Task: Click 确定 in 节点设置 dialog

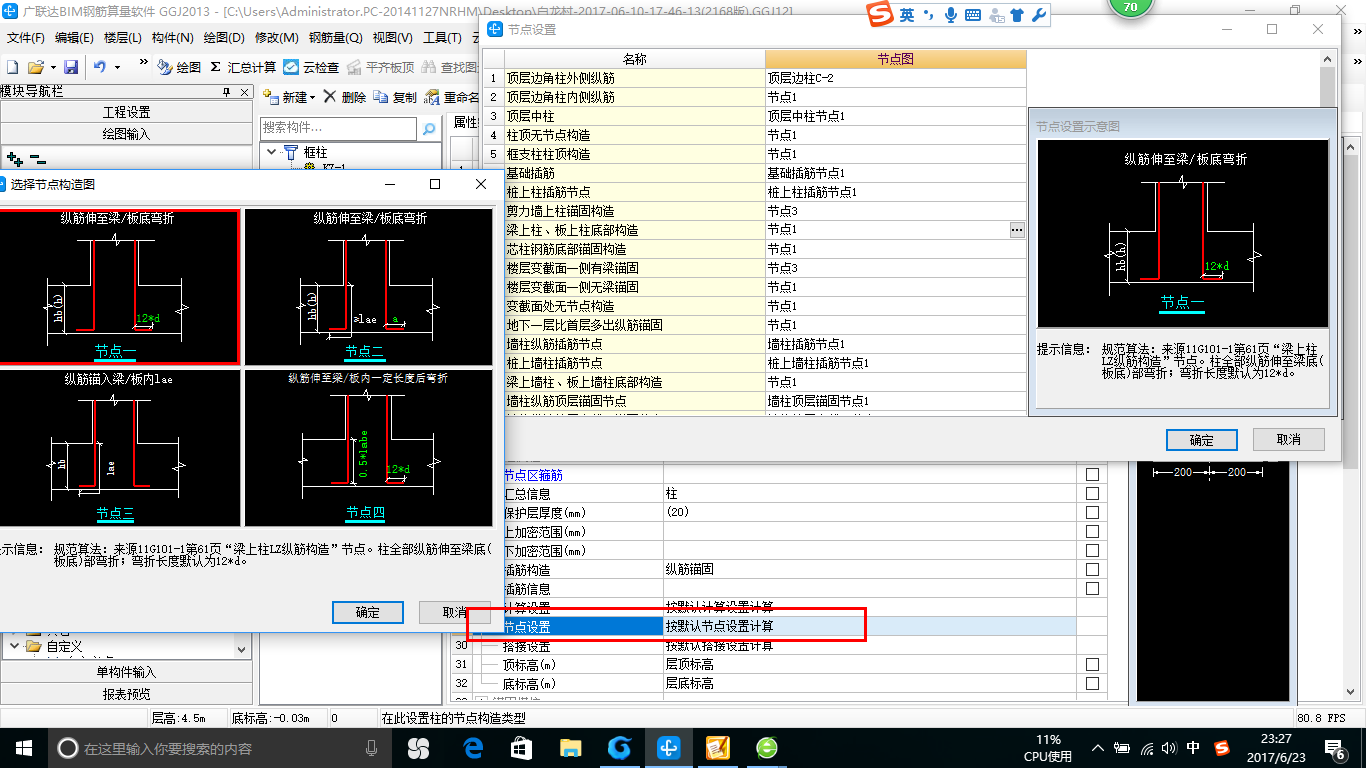Action: pos(1201,440)
